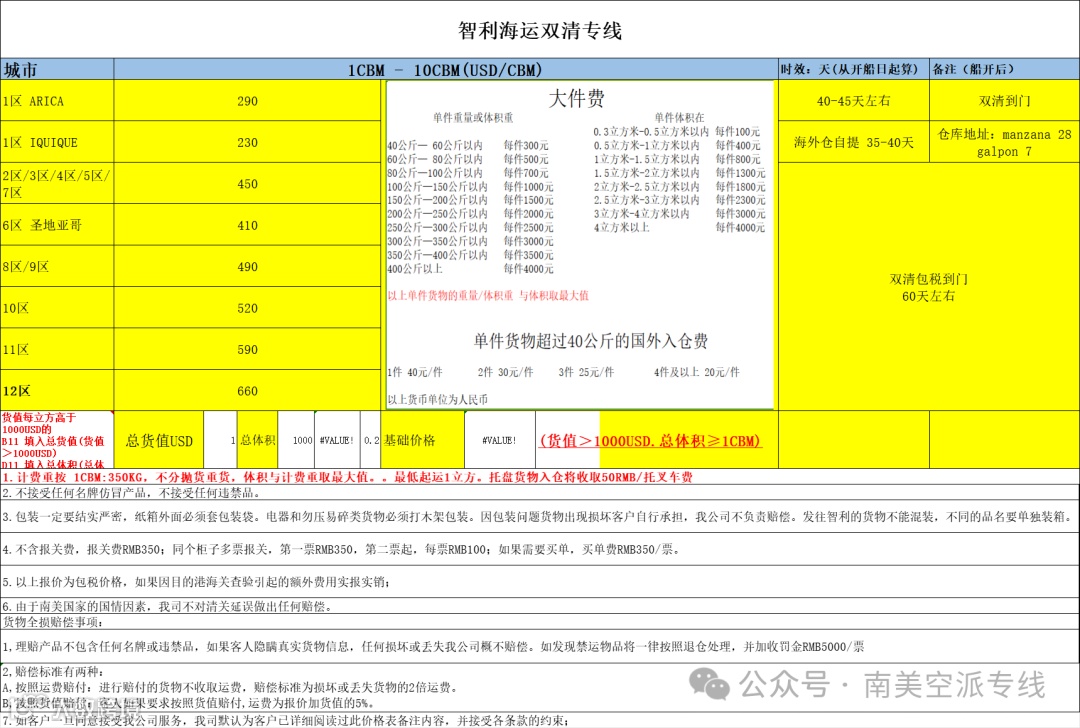Click the input cell containing 1000
The height and width of the screenshot is (728, 1080).
(x=296, y=440)
